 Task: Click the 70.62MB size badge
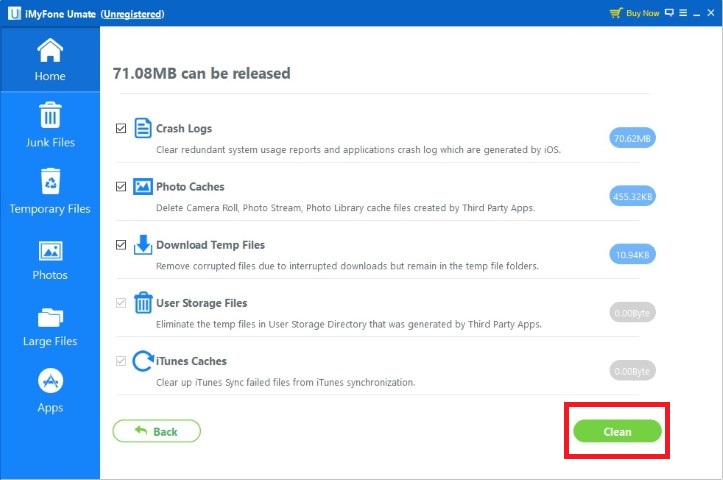(x=632, y=138)
